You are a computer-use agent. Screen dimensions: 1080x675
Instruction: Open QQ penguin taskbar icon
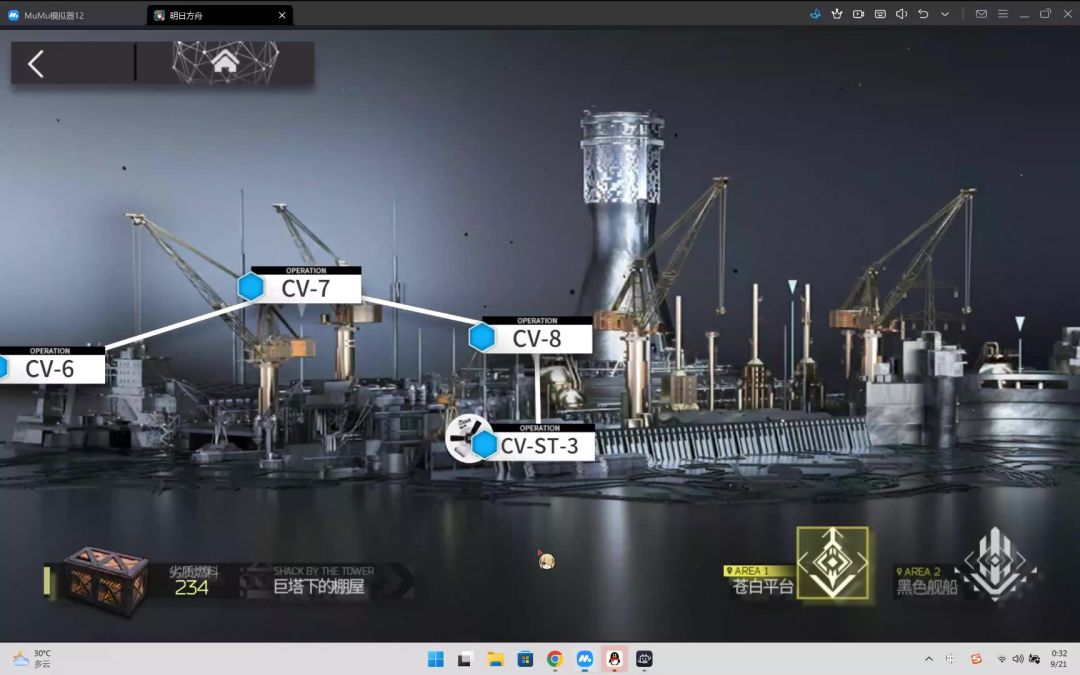point(614,659)
